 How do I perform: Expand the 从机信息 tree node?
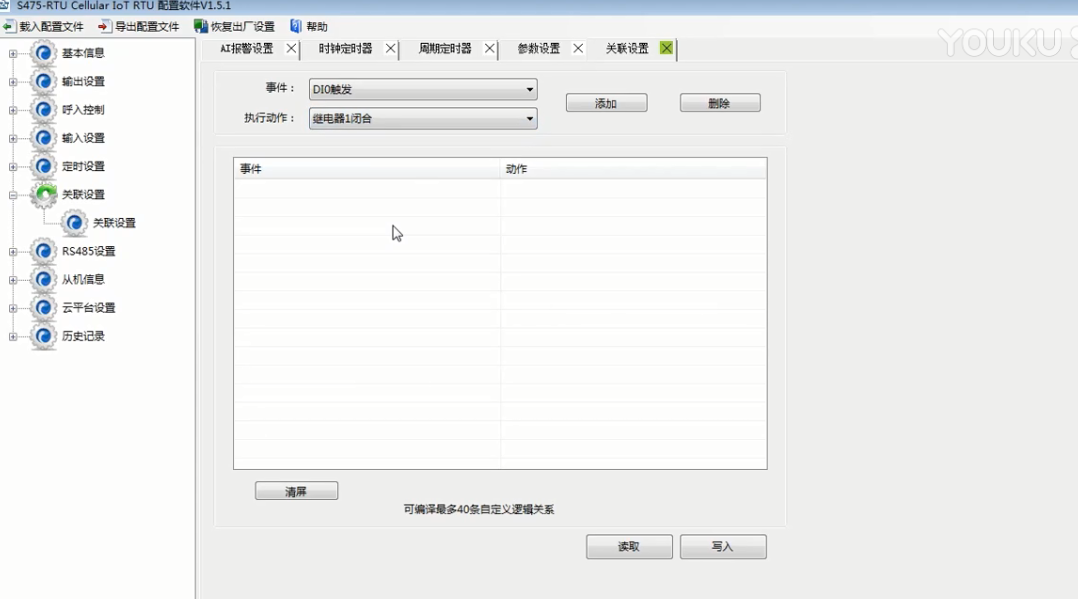13,280
